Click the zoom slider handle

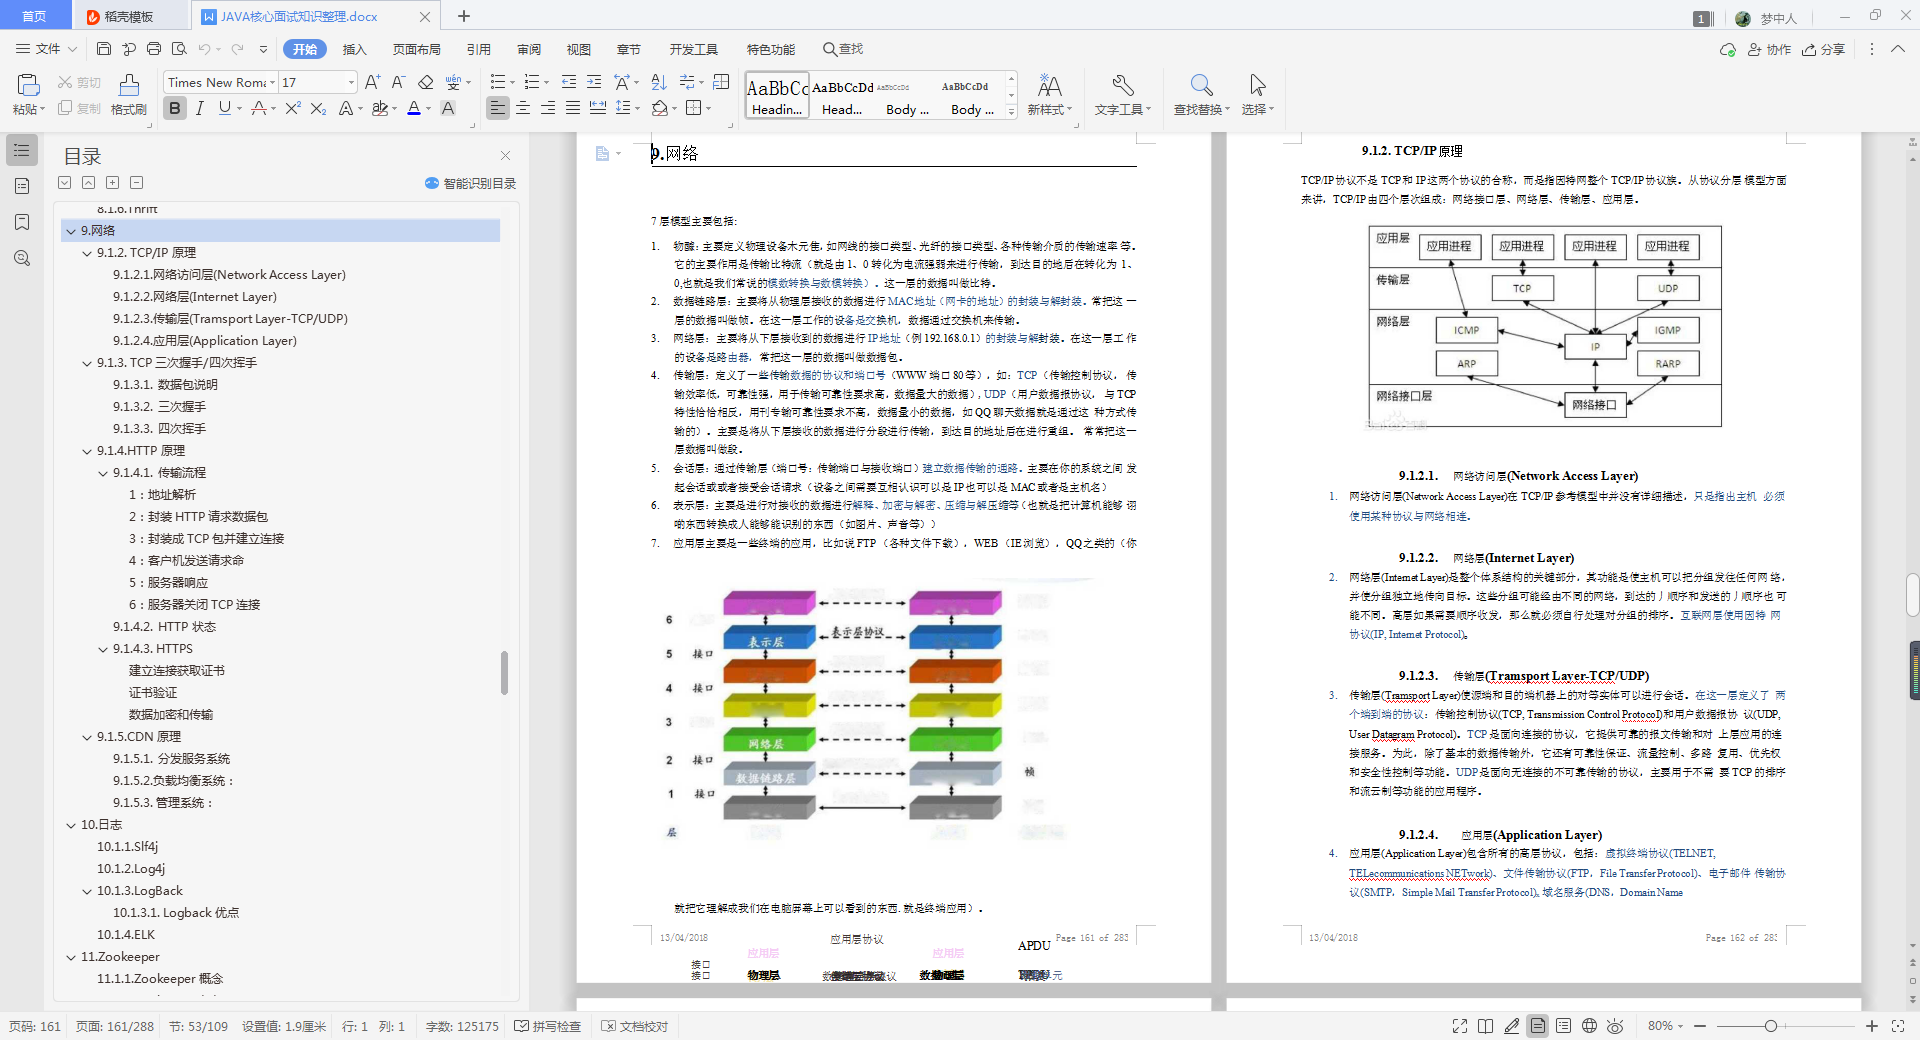[1771, 1026]
